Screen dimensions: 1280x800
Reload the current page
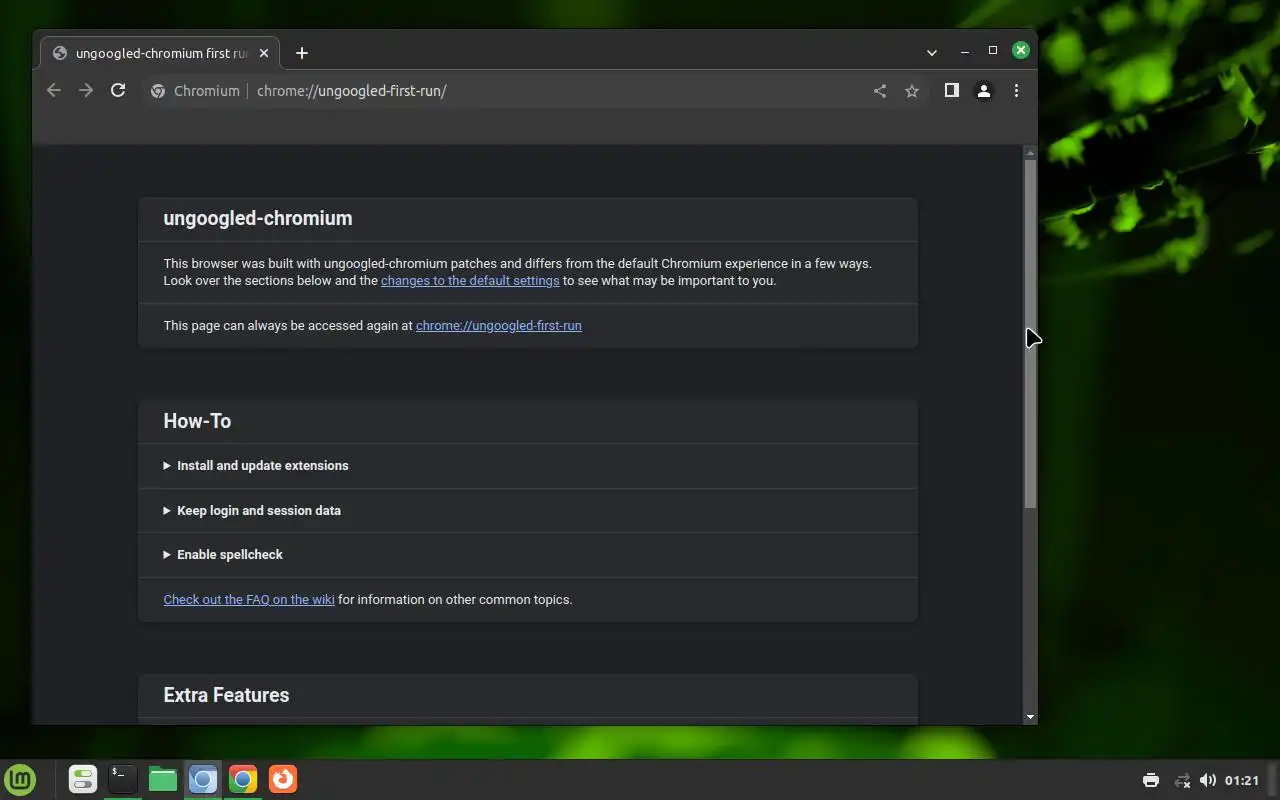pos(118,91)
